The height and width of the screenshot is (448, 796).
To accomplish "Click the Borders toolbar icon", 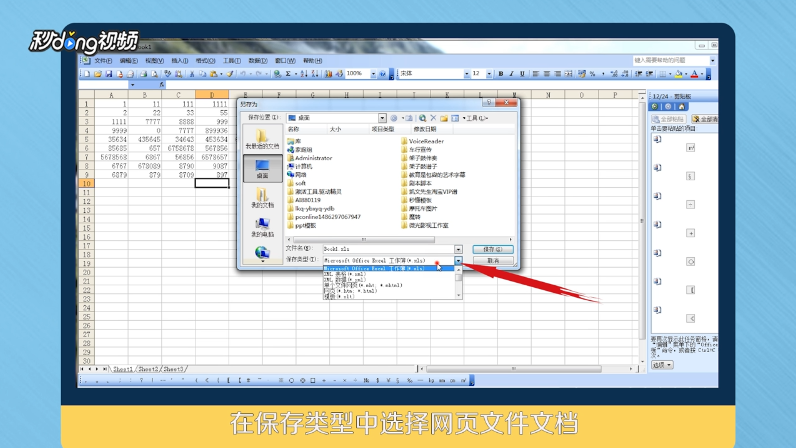I will point(662,74).
